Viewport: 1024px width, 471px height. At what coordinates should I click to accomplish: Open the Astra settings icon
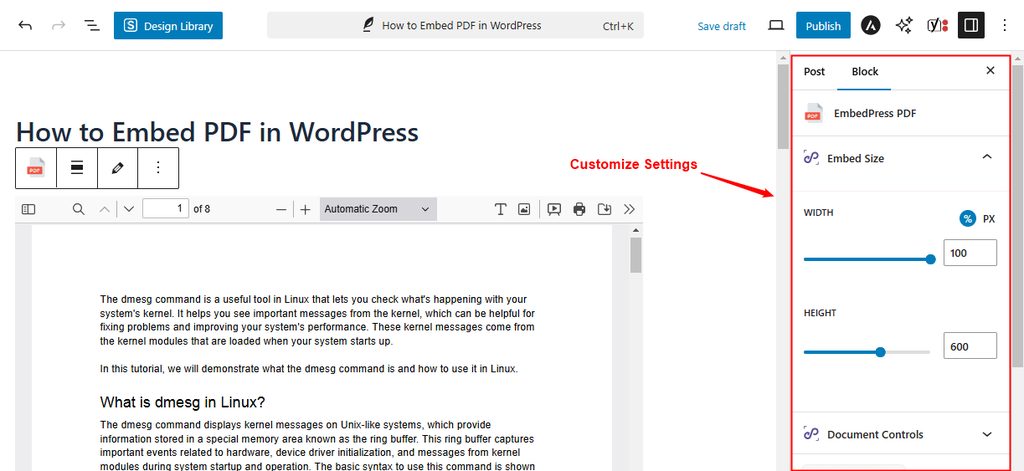point(871,25)
